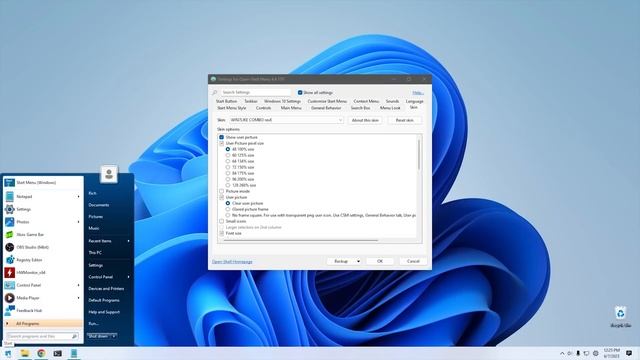Click the Search programs and files box
Screen dimensions: 640x360
pyautogui.click(x=42, y=336)
